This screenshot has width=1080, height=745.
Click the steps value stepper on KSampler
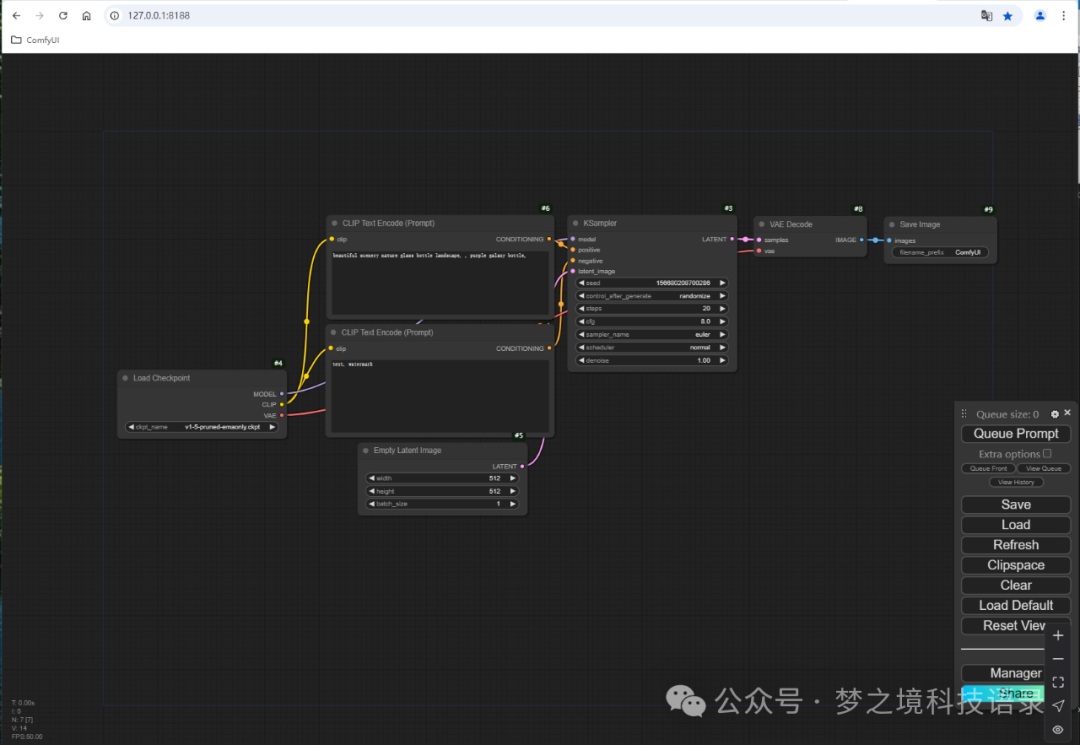click(722, 309)
